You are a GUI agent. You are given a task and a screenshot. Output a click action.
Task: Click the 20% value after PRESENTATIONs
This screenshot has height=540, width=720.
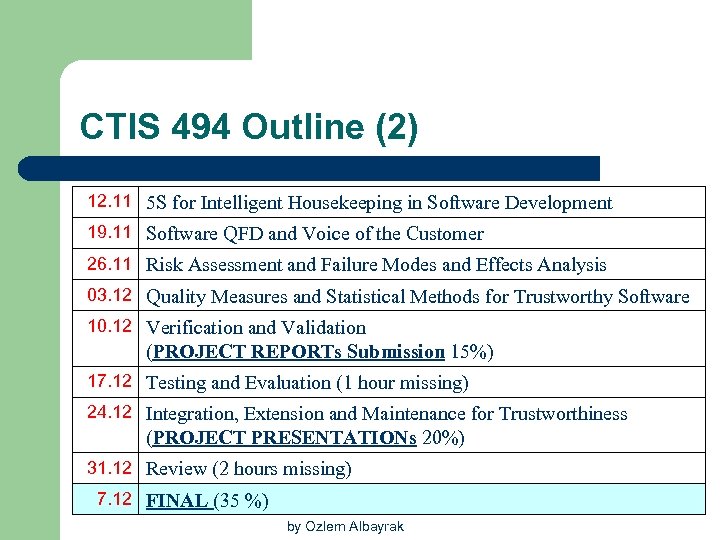(440, 438)
